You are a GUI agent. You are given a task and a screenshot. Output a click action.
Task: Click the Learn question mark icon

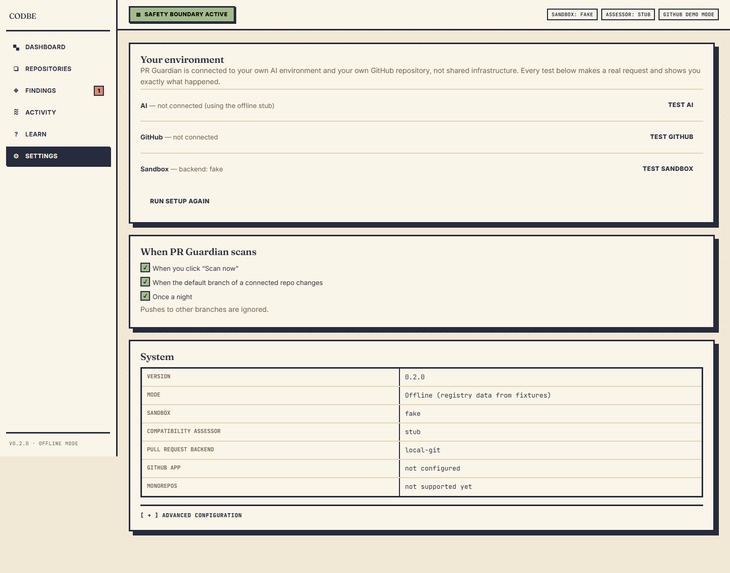pos(16,134)
